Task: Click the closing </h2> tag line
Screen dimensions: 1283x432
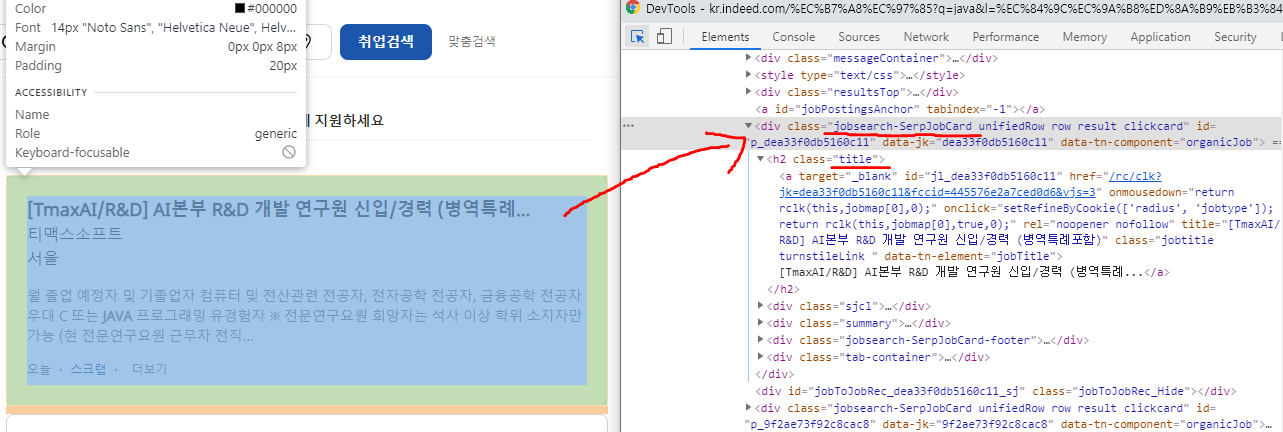Action: 783,289
